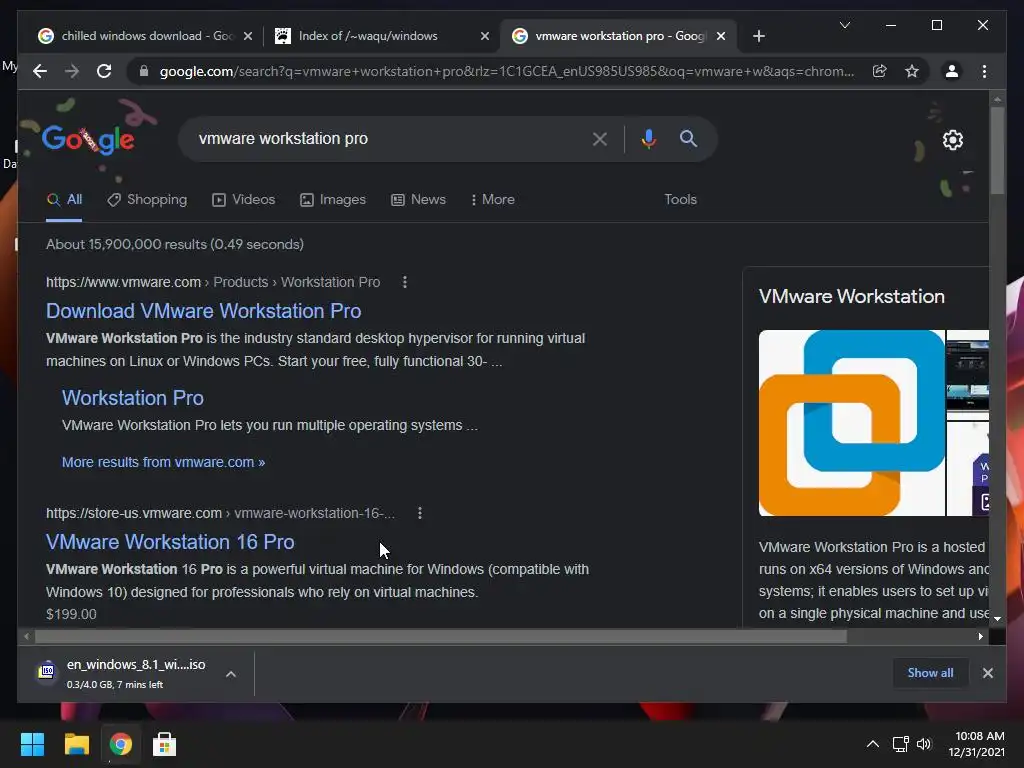Viewport: 1024px width, 768px height.
Task: Click the horizontal scrollbar thumb
Action: [x=441, y=636]
